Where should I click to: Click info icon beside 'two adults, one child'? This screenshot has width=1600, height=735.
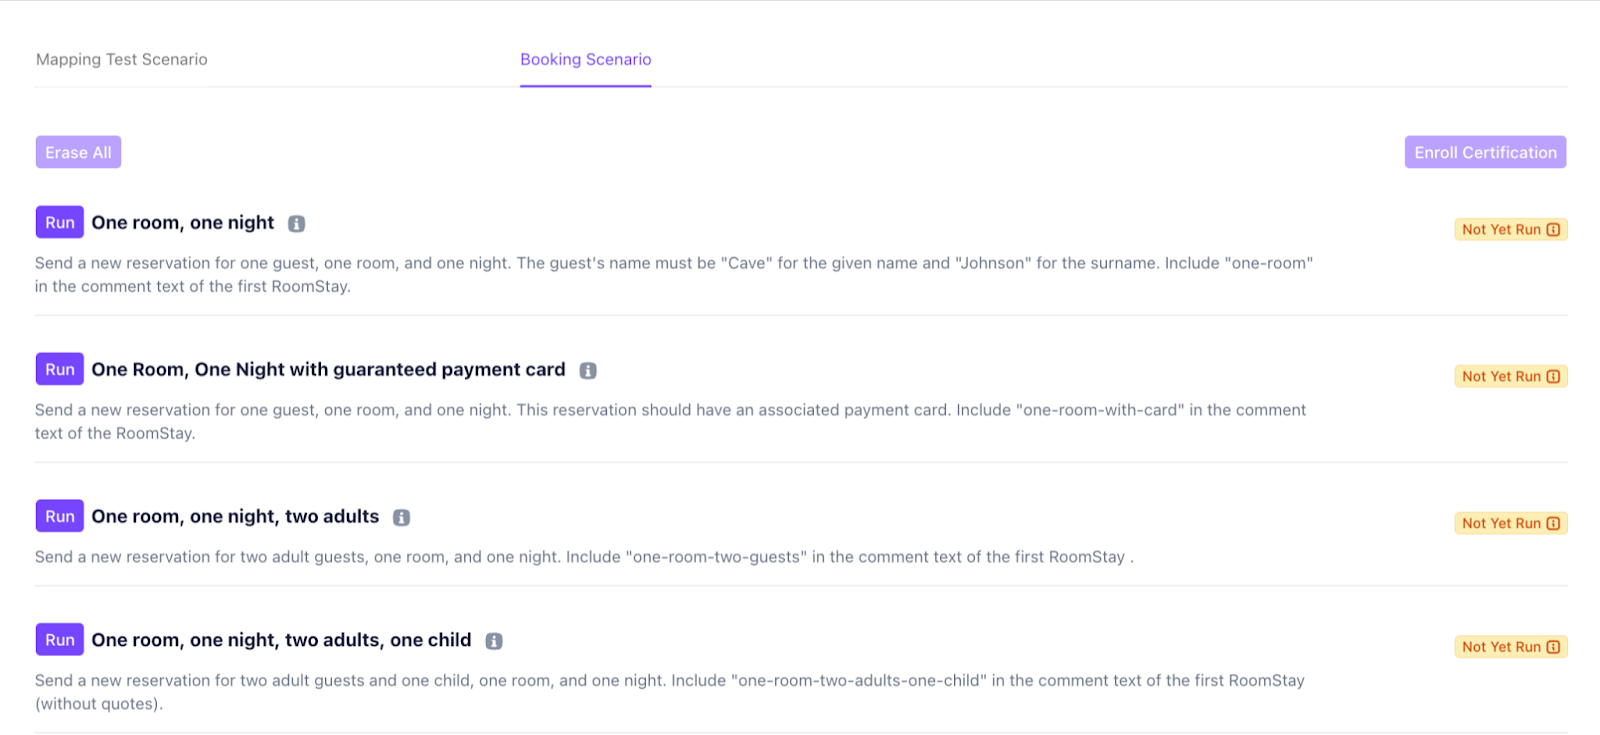click(x=494, y=641)
